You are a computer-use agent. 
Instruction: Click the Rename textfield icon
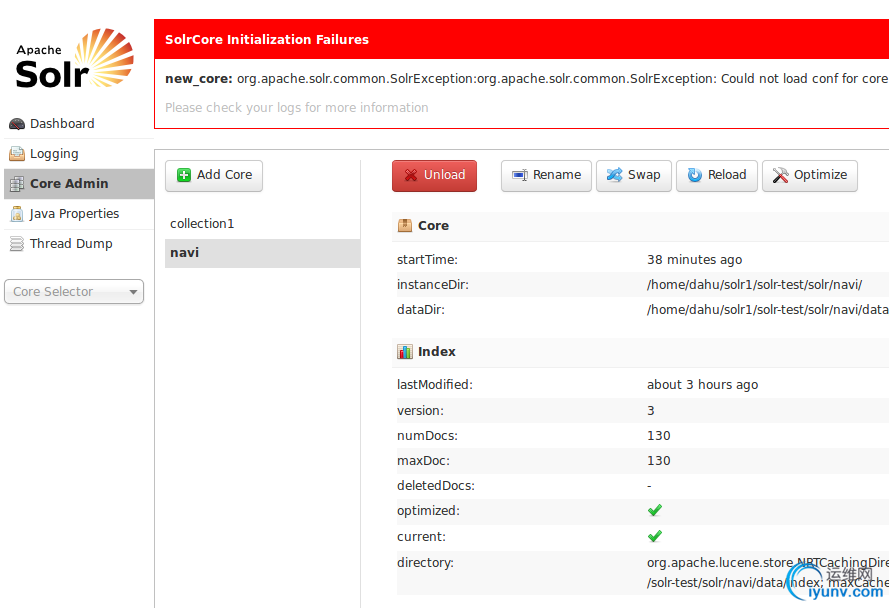point(520,175)
